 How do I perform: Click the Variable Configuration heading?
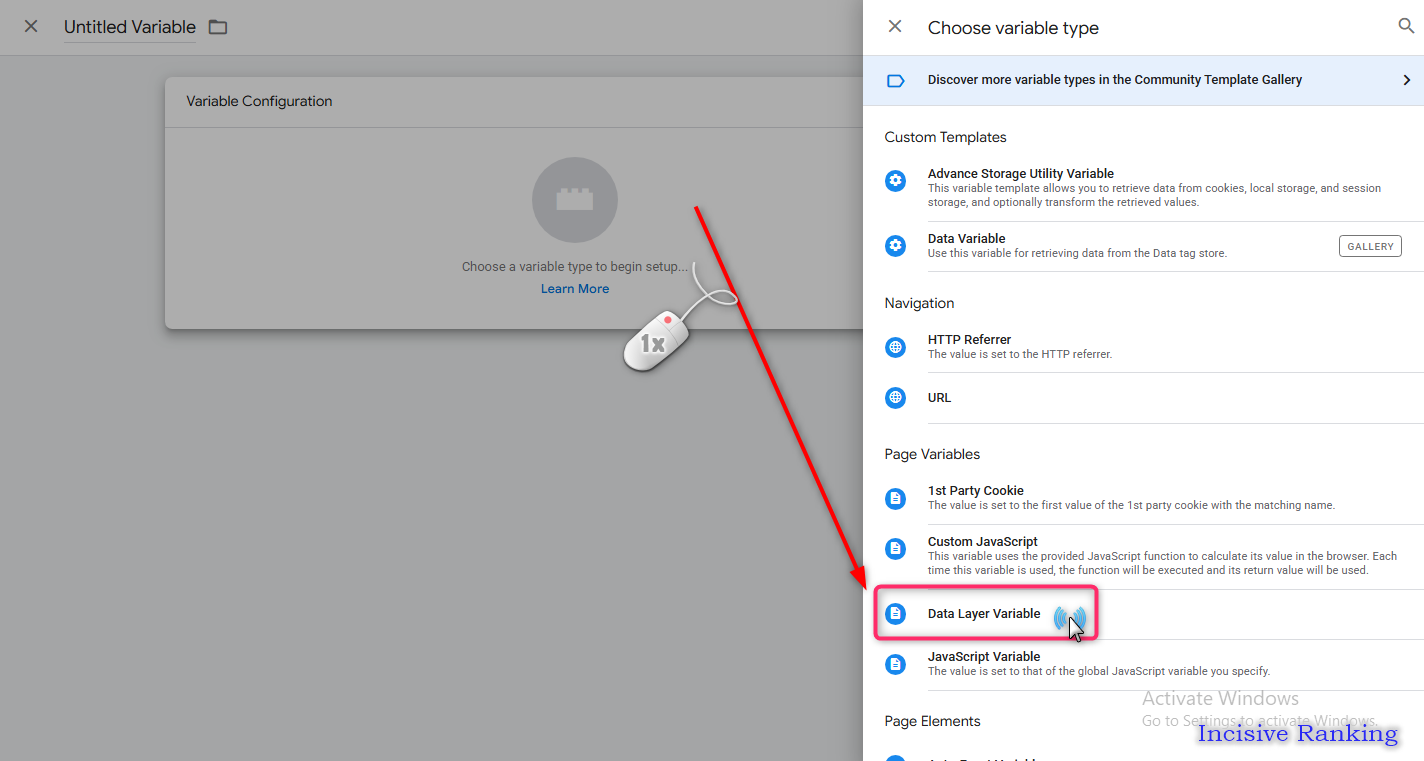[x=259, y=101]
